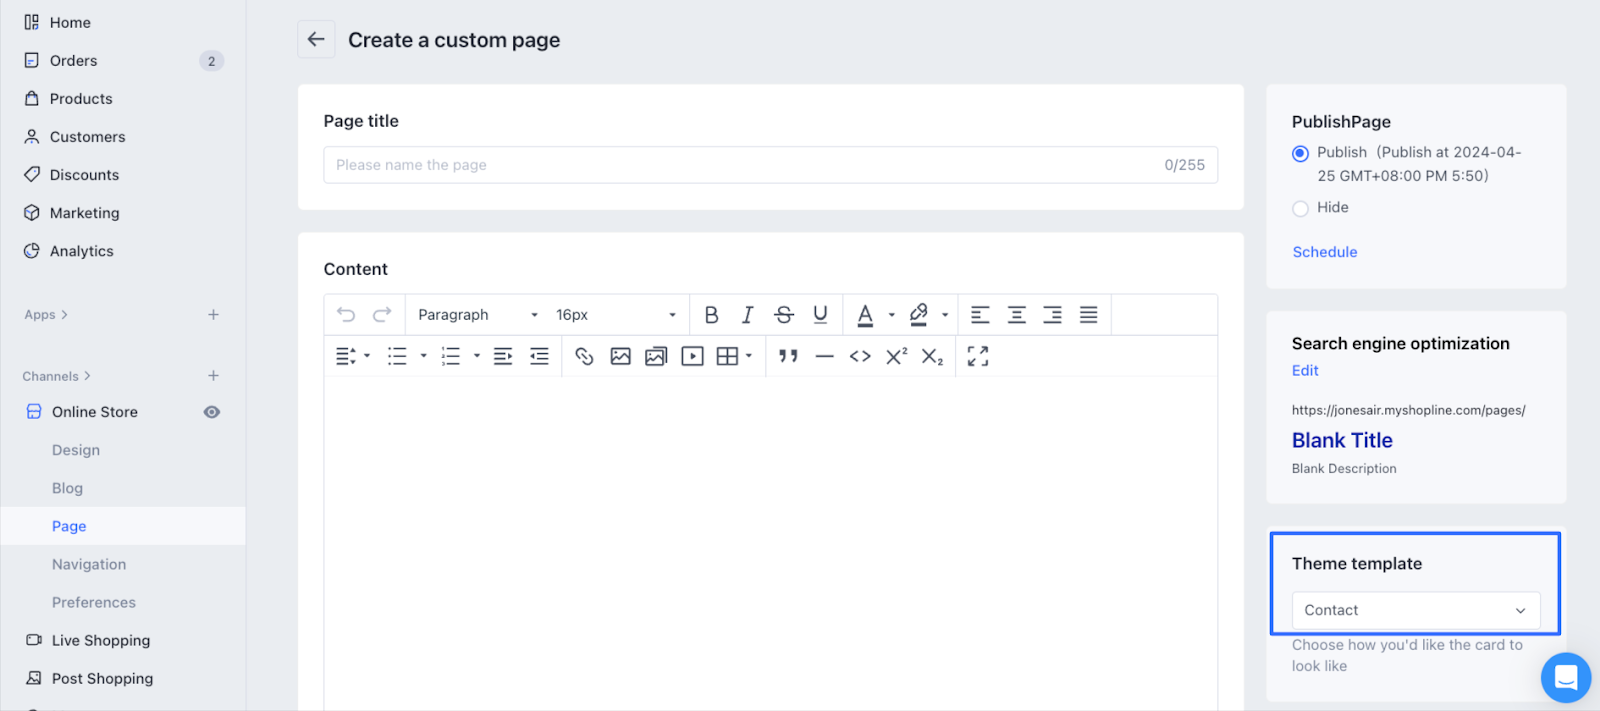Click Edit under Search engine optimization
The image size is (1600, 711).
(1305, 370)
